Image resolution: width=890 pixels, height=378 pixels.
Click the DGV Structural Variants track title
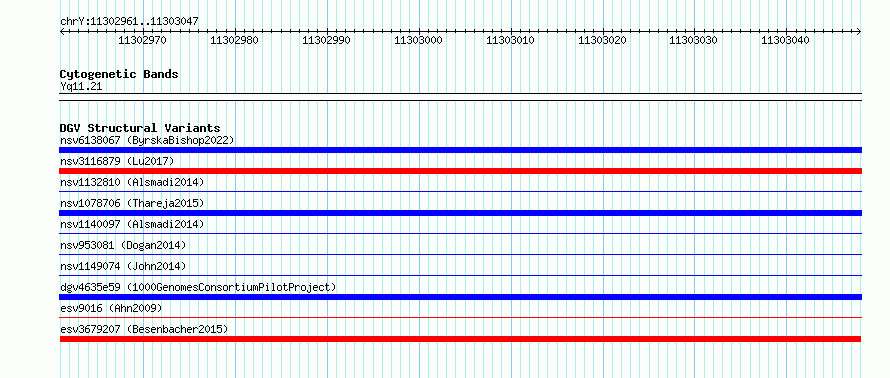click(x=140, y=128)
